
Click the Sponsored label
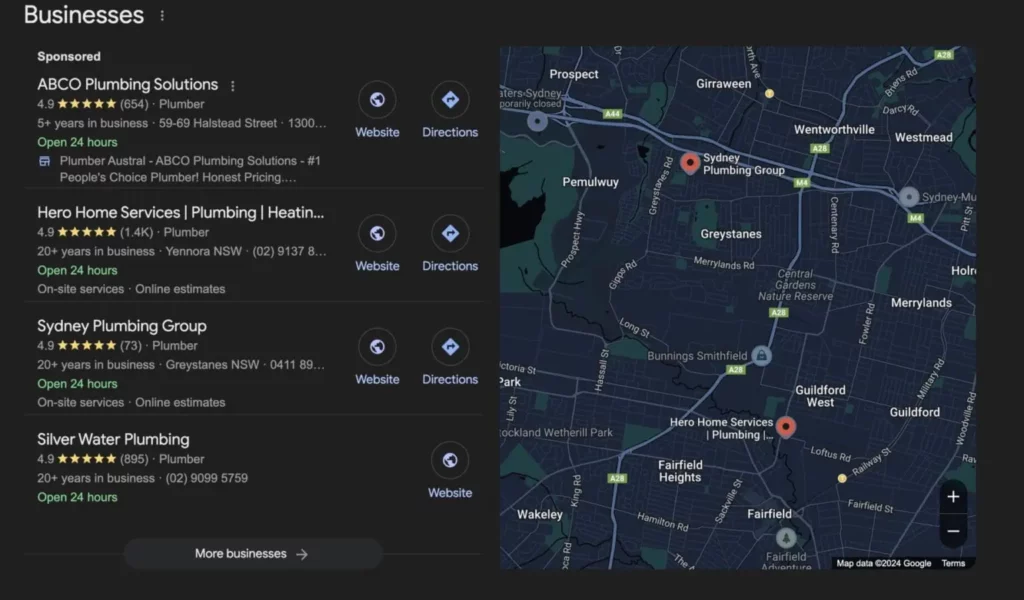coord(69,56)
